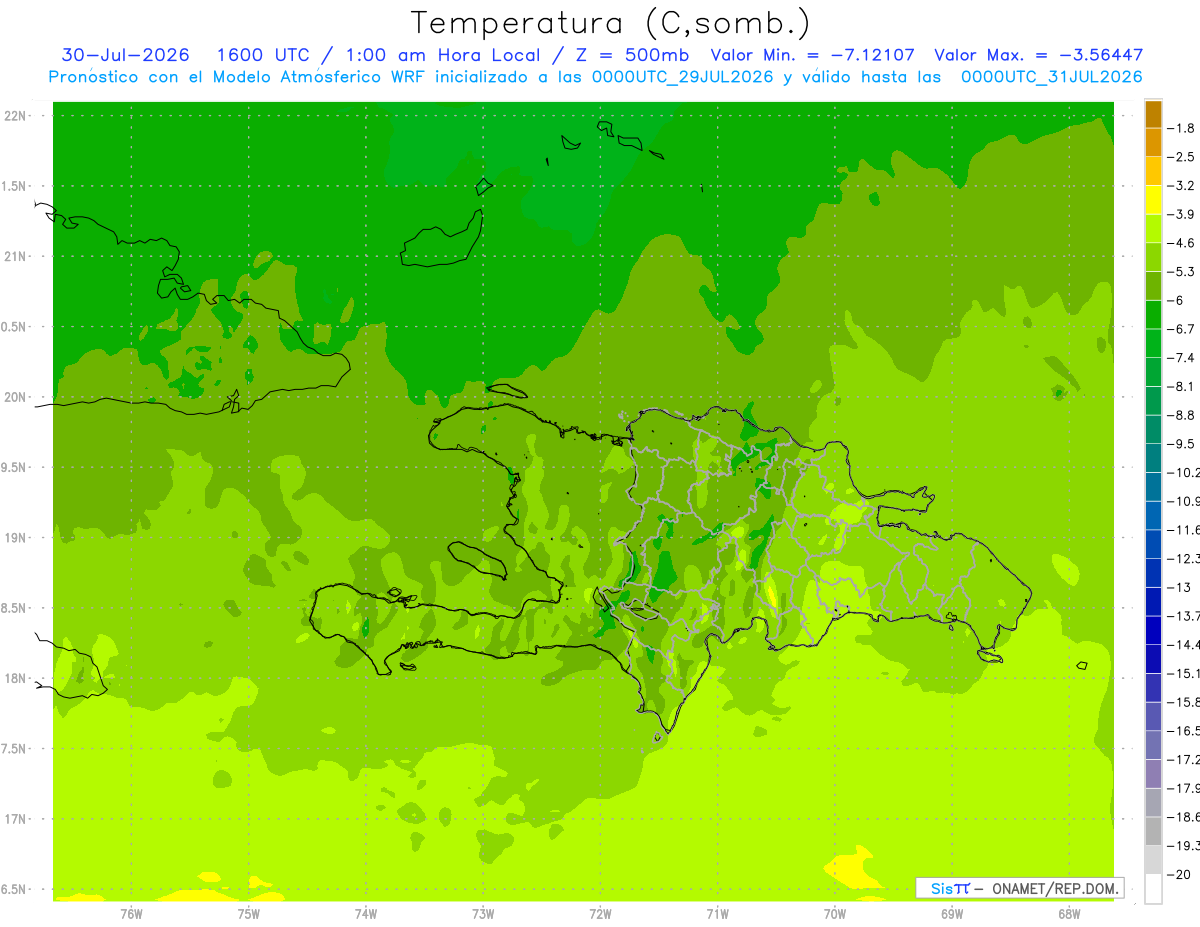The width and height of the screenshot is (1200, 927).
Task: Click the '18N' latitude label
Action: click(x=17, y=679)
